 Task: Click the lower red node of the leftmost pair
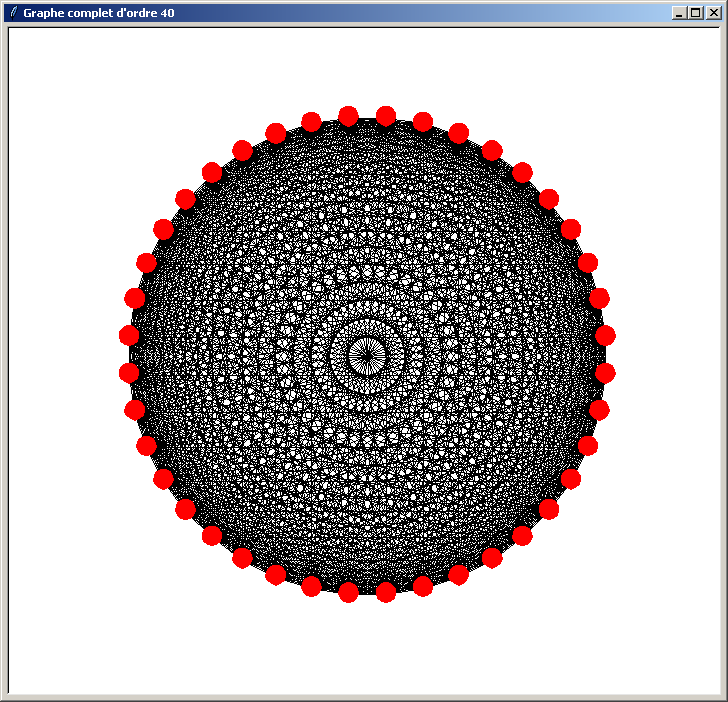click(129, 373)
